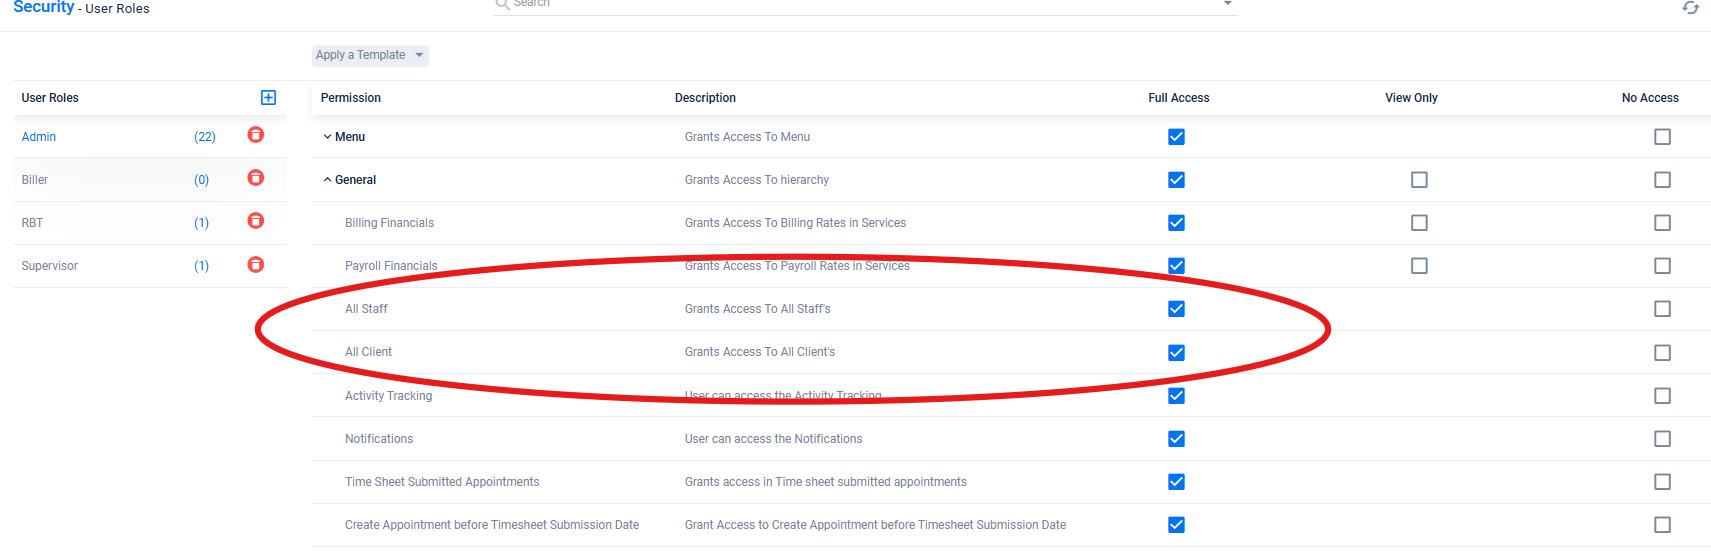
Task: Delete the Admin role
Action: pos(256,135)
